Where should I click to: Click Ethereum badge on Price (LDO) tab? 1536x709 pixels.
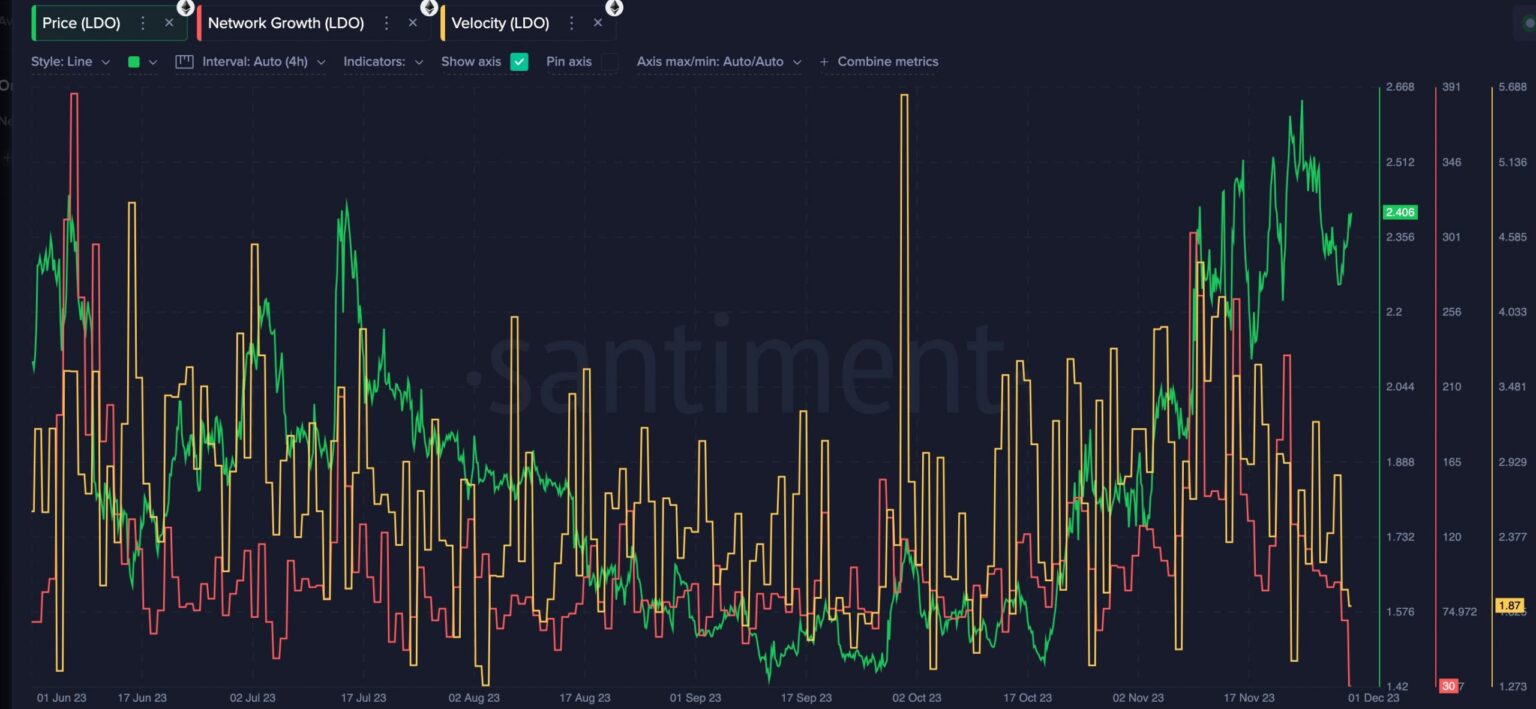tap(185, 8)
